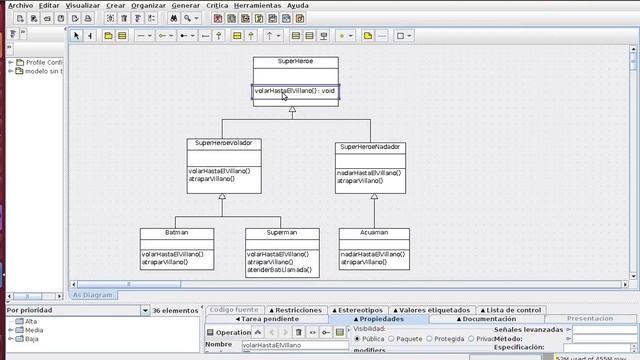Image resolution: width=640 pixels, height=360 pixels.
Task: Create a new use case diagram
Action: [218, 18]
